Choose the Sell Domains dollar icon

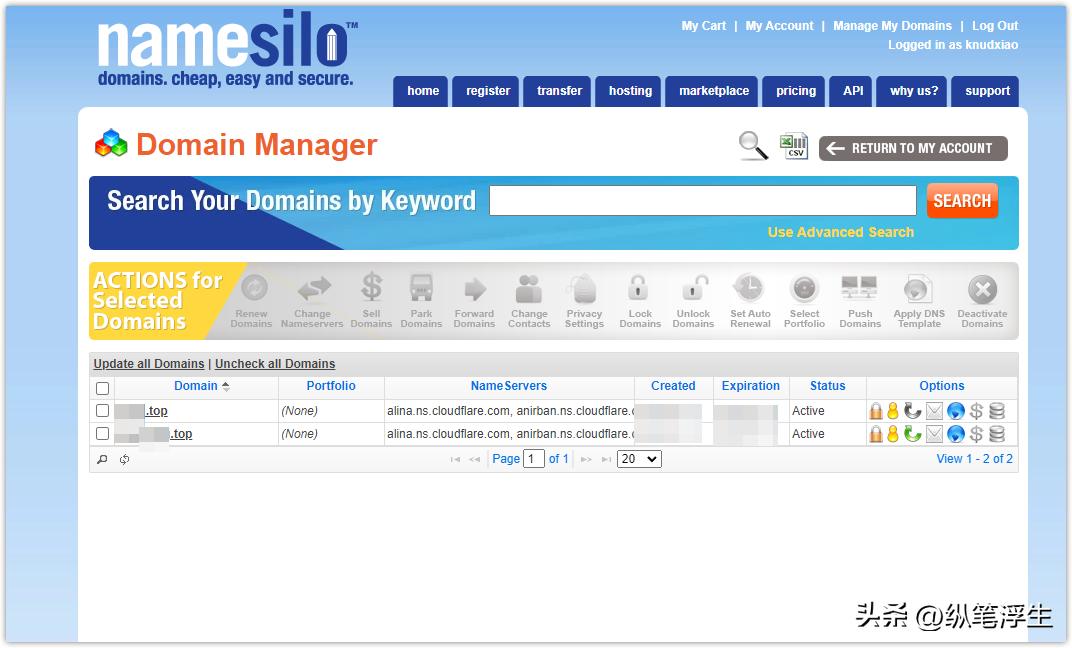click(x=371, y=287)
